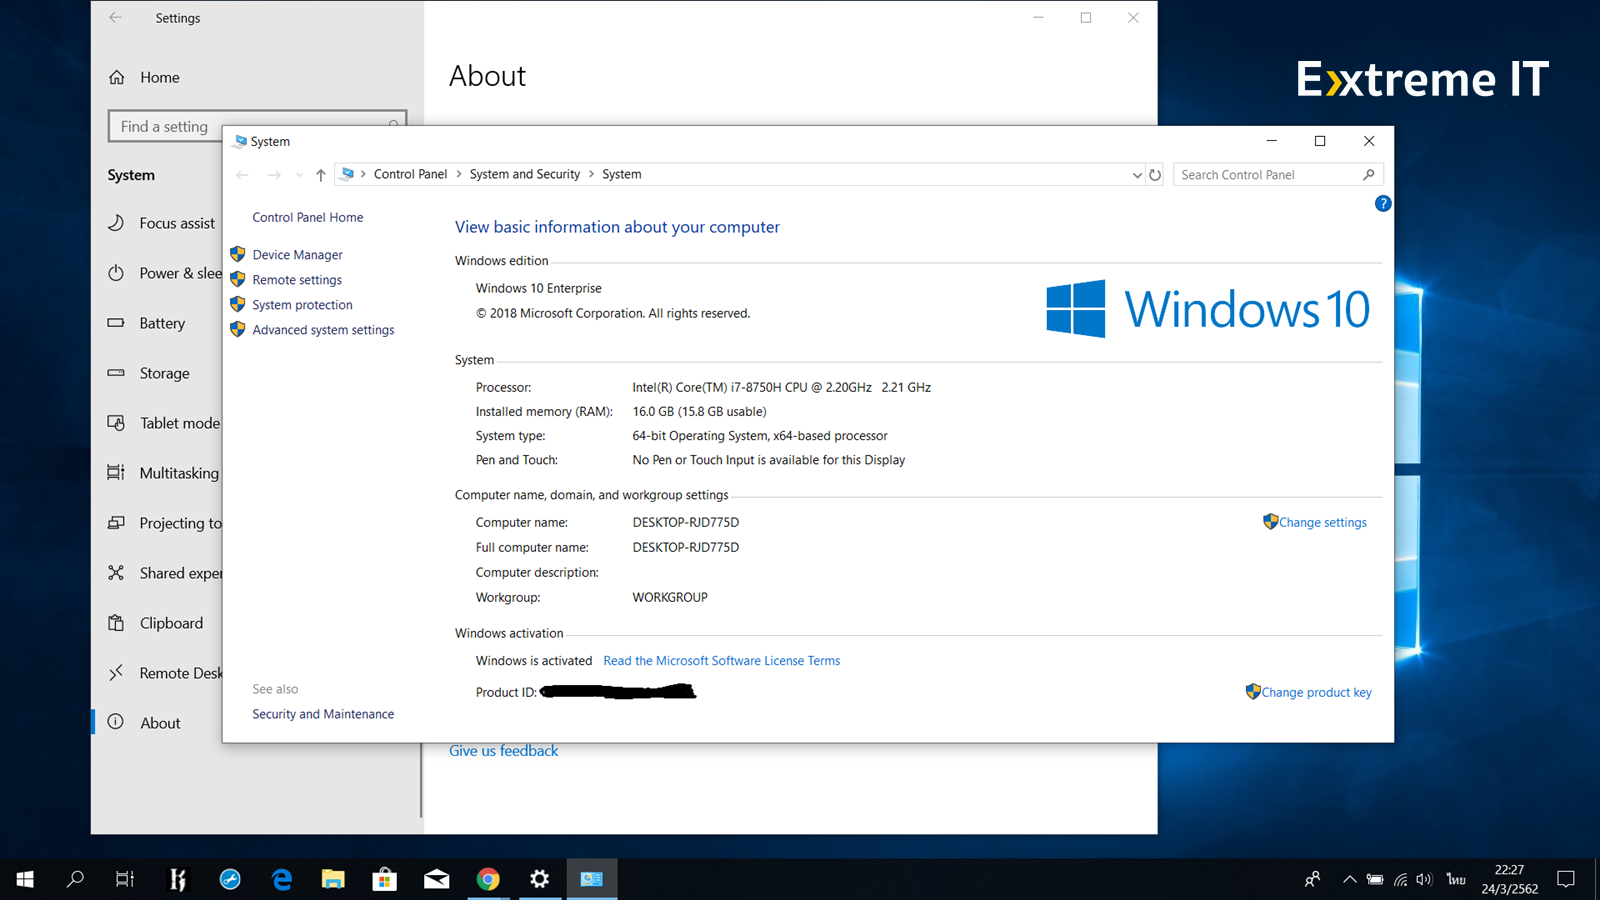Screen dimensions: 1600x900
Task: Click Change product key link
Action: [1316, 692]
